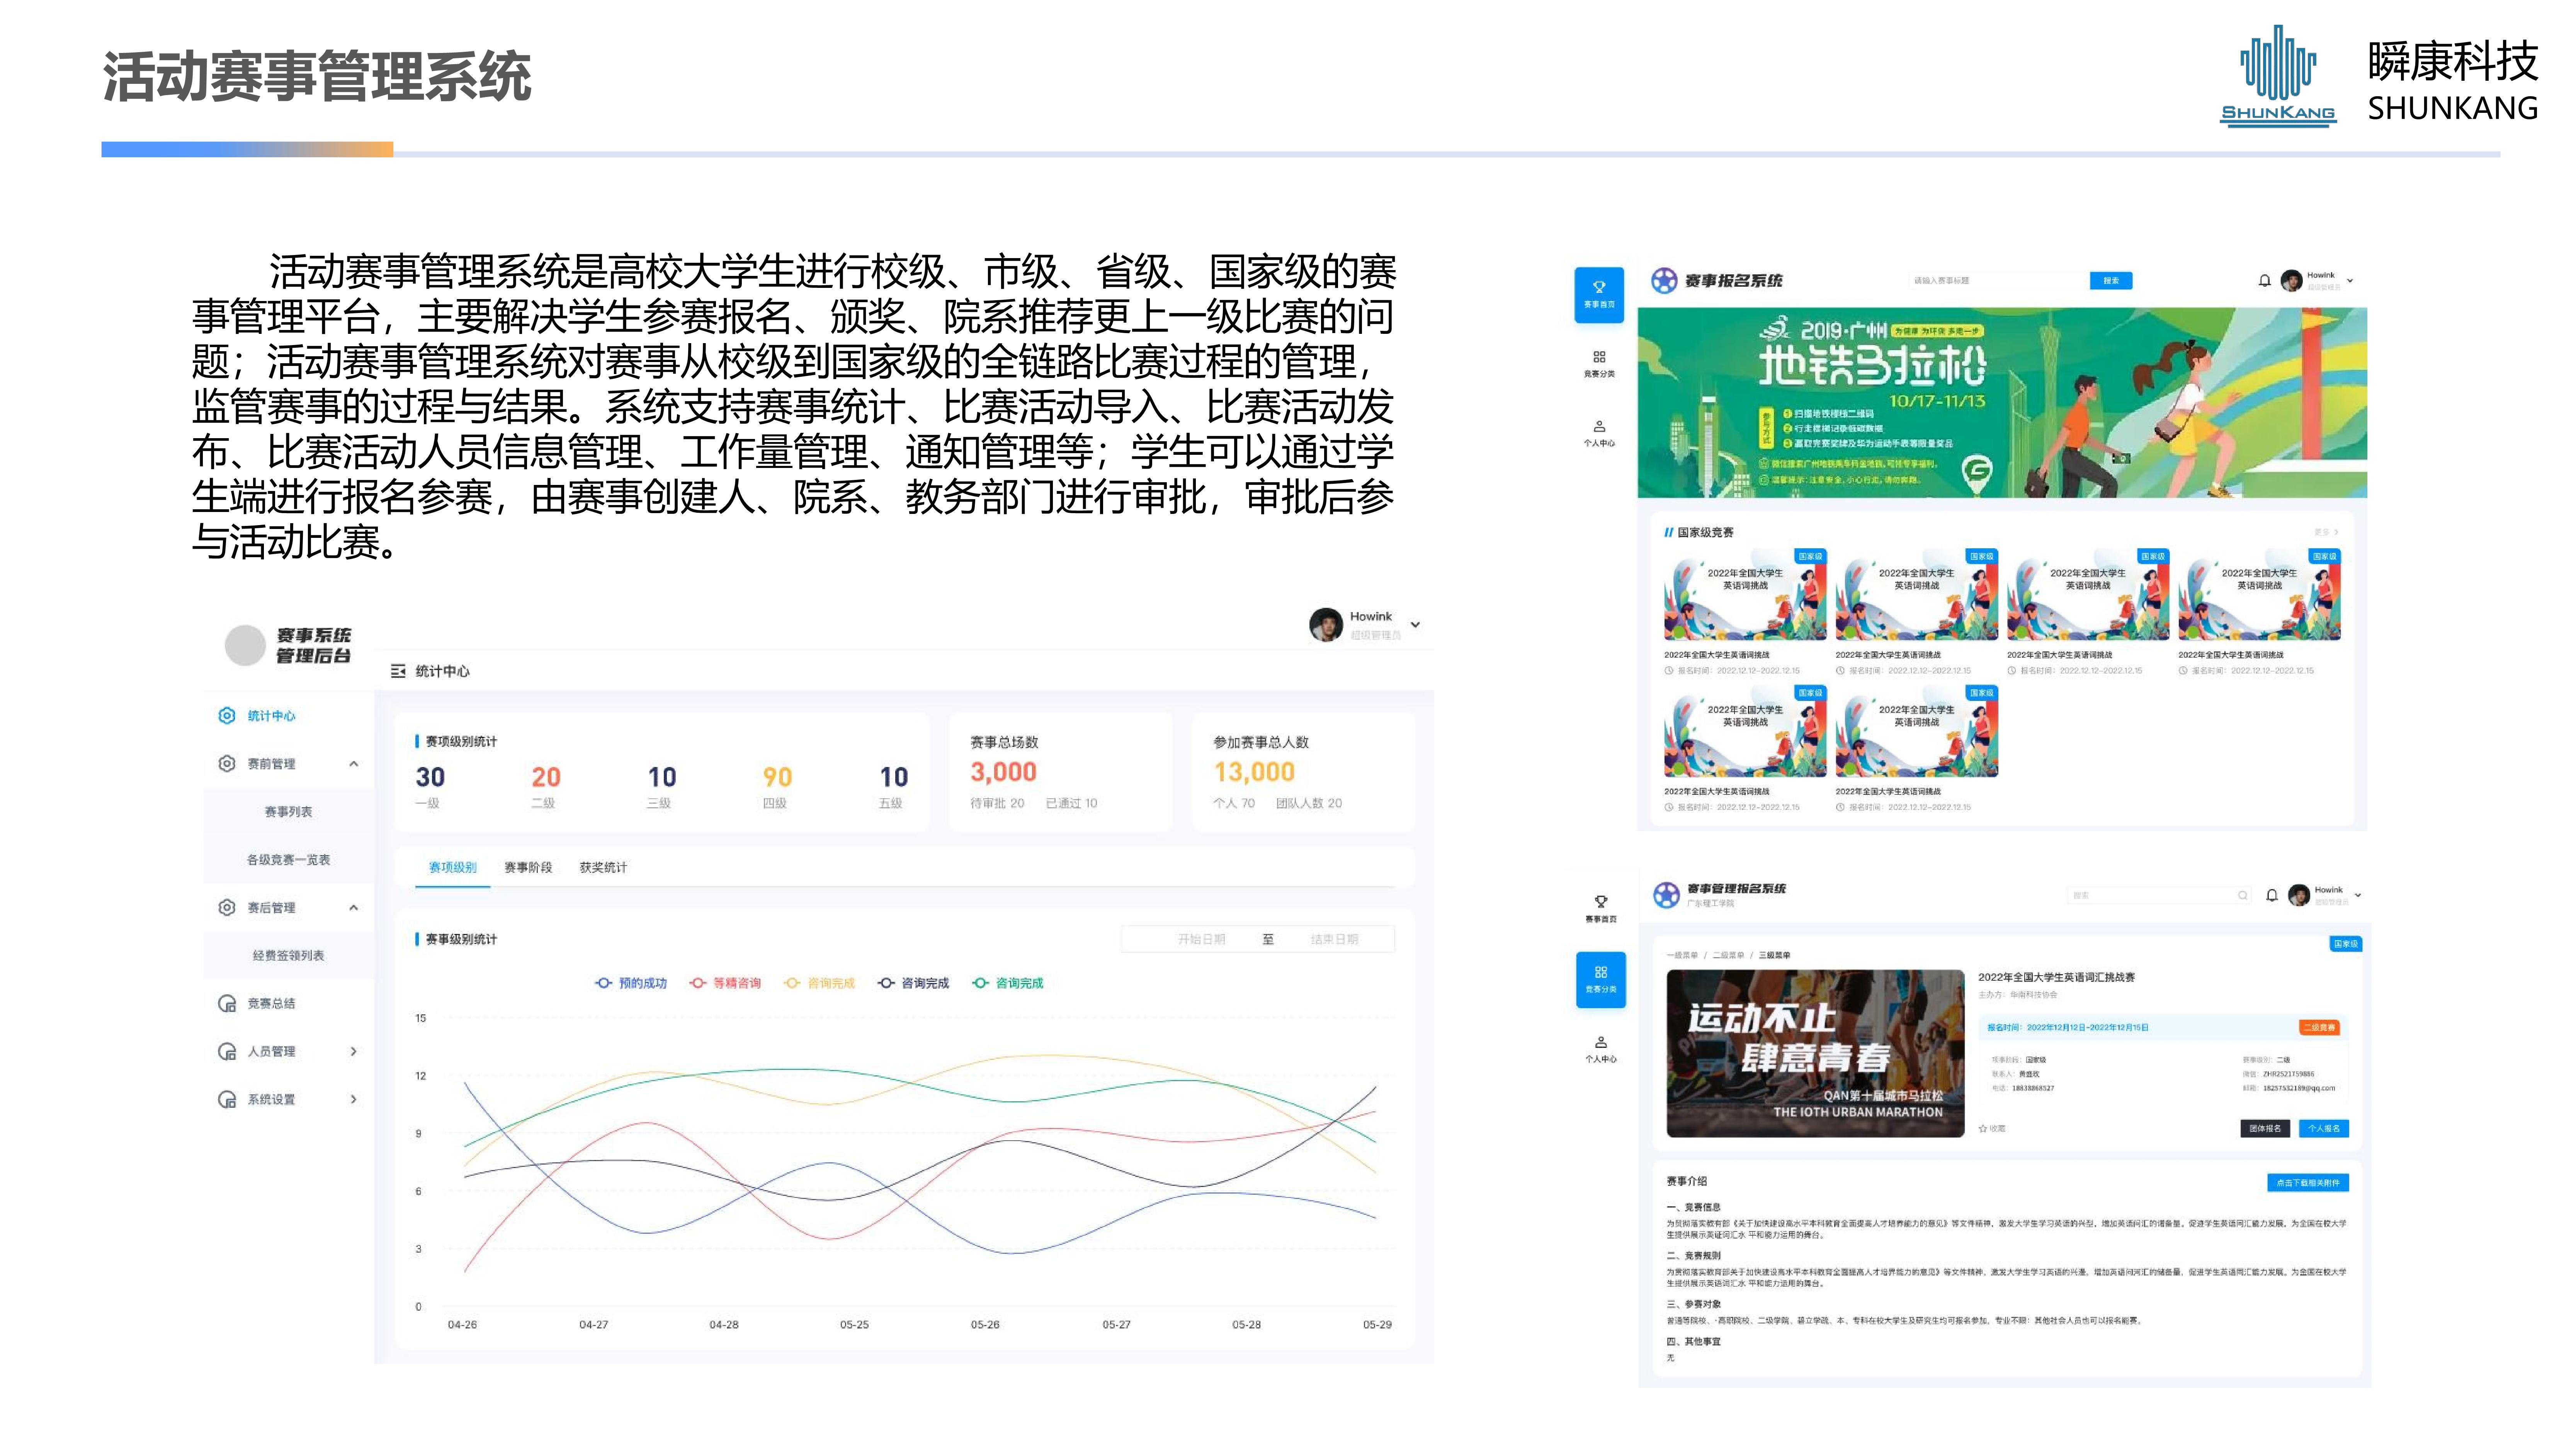This screenshot has width=2576, height=1449.
Task: Open 个人中心 icon in detail page sidebar
Action: coord(1601,1042)
